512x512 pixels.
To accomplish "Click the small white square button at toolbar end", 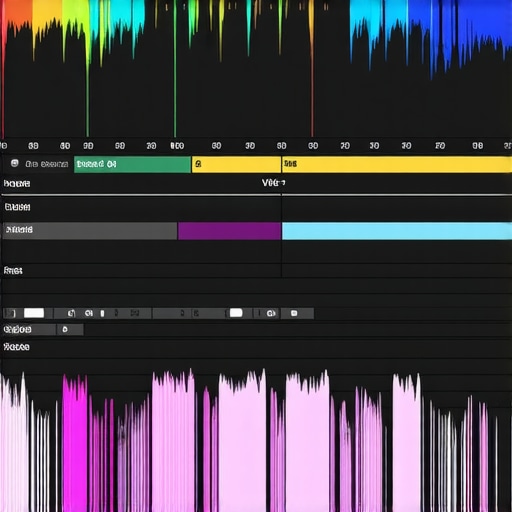I will pos(294,313).
